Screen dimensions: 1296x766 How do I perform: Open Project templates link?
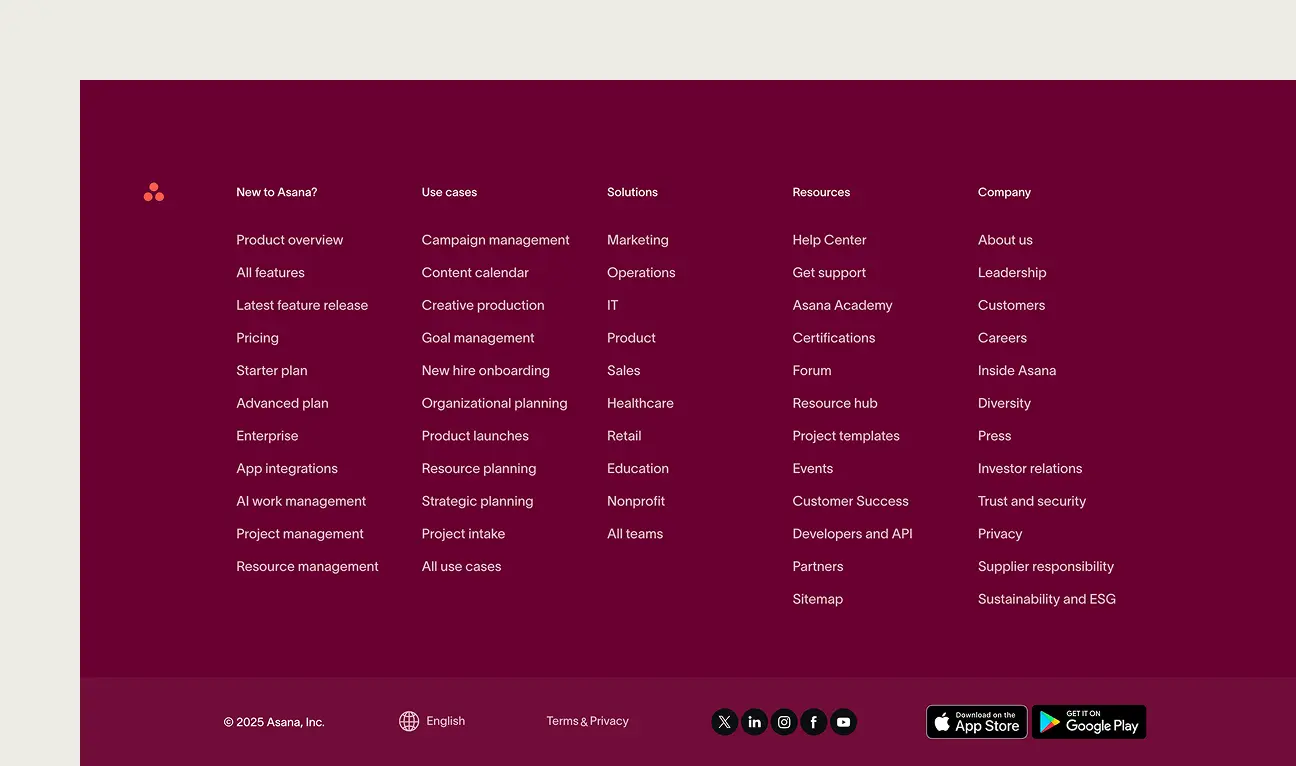(846, 436)
